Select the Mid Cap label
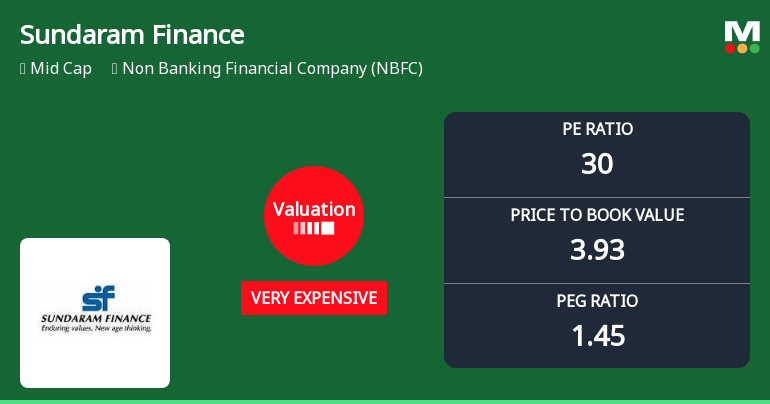The height and width of the screenshot is (404, 770). point(62,69)
